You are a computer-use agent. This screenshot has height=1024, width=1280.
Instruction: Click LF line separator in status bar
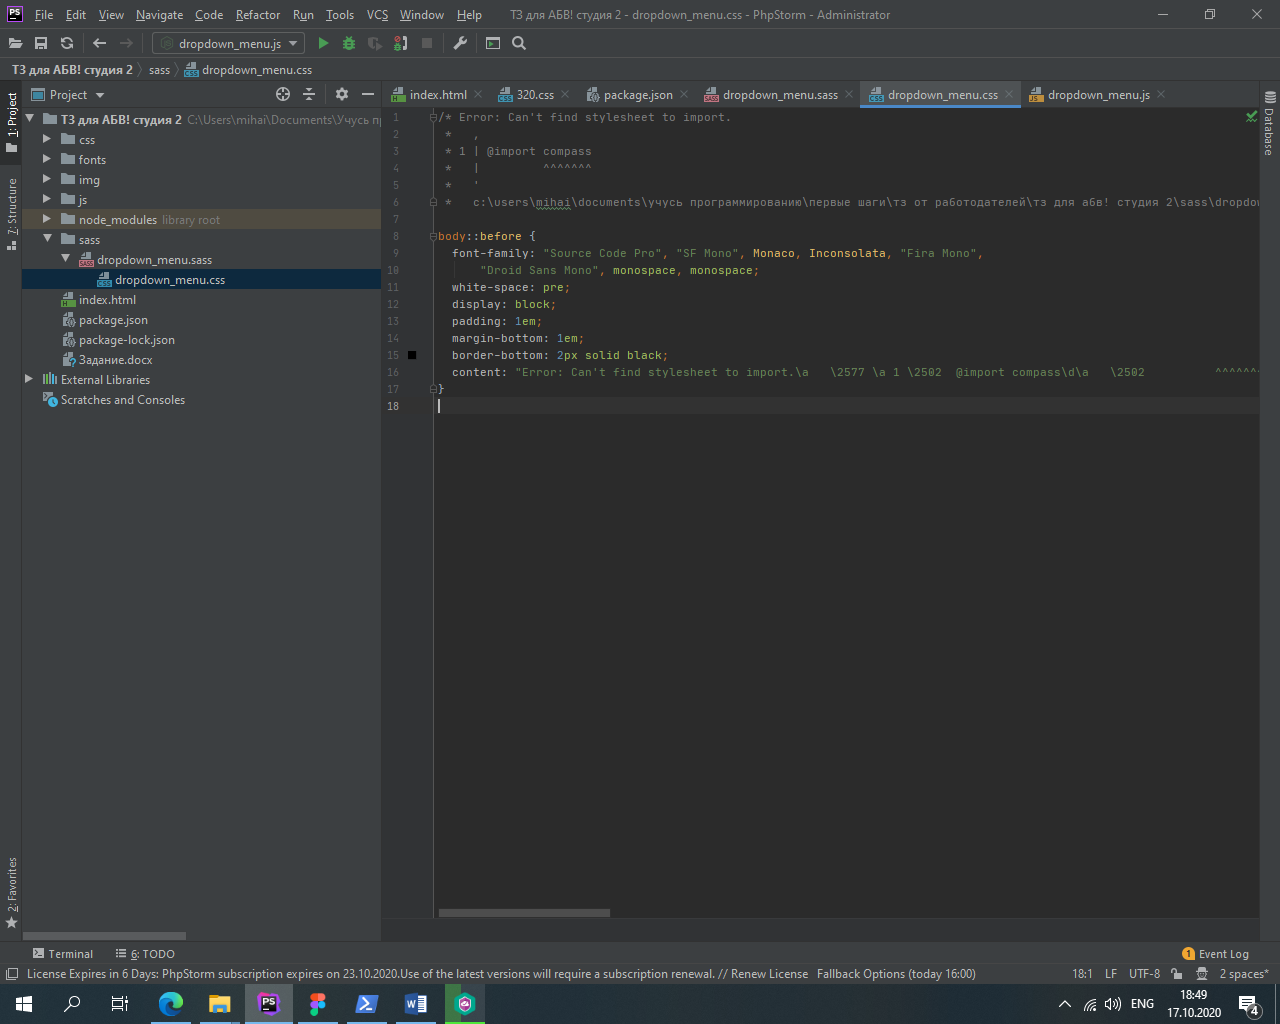click(x=1111, y=974)
